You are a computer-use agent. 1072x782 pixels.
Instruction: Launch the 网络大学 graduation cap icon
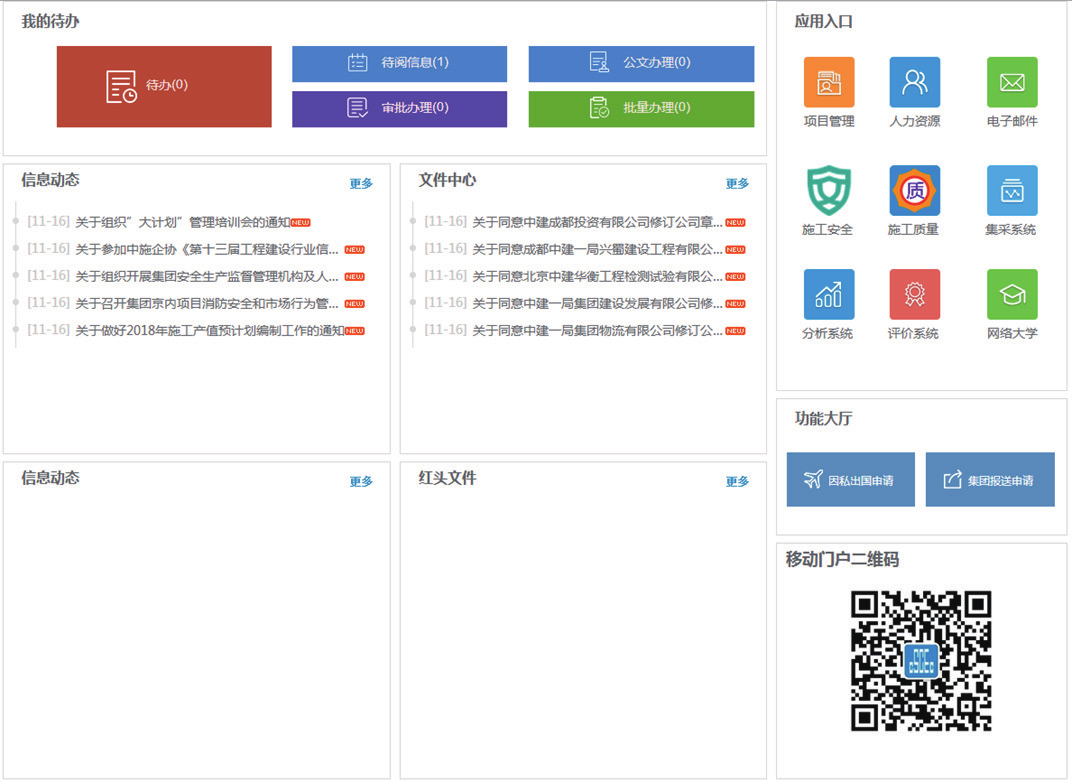1012,295
